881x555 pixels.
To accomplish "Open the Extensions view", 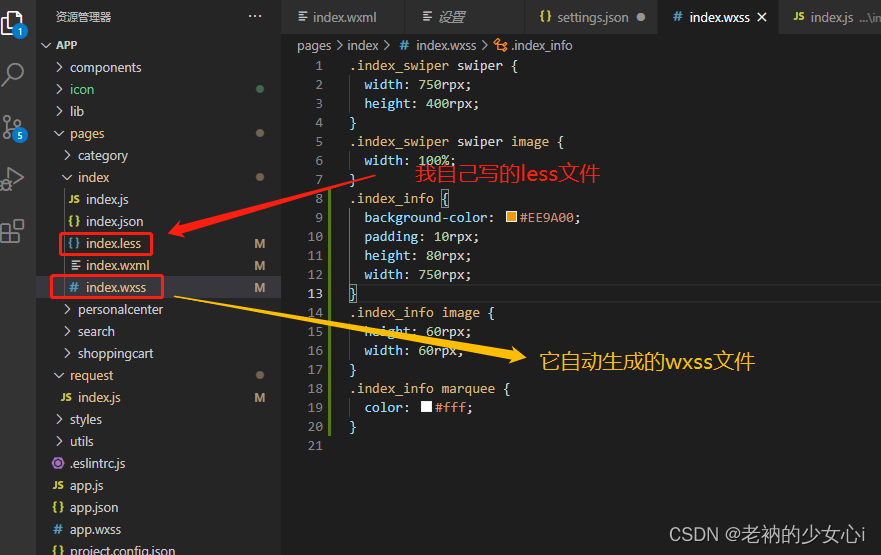I will pos(12,231).
